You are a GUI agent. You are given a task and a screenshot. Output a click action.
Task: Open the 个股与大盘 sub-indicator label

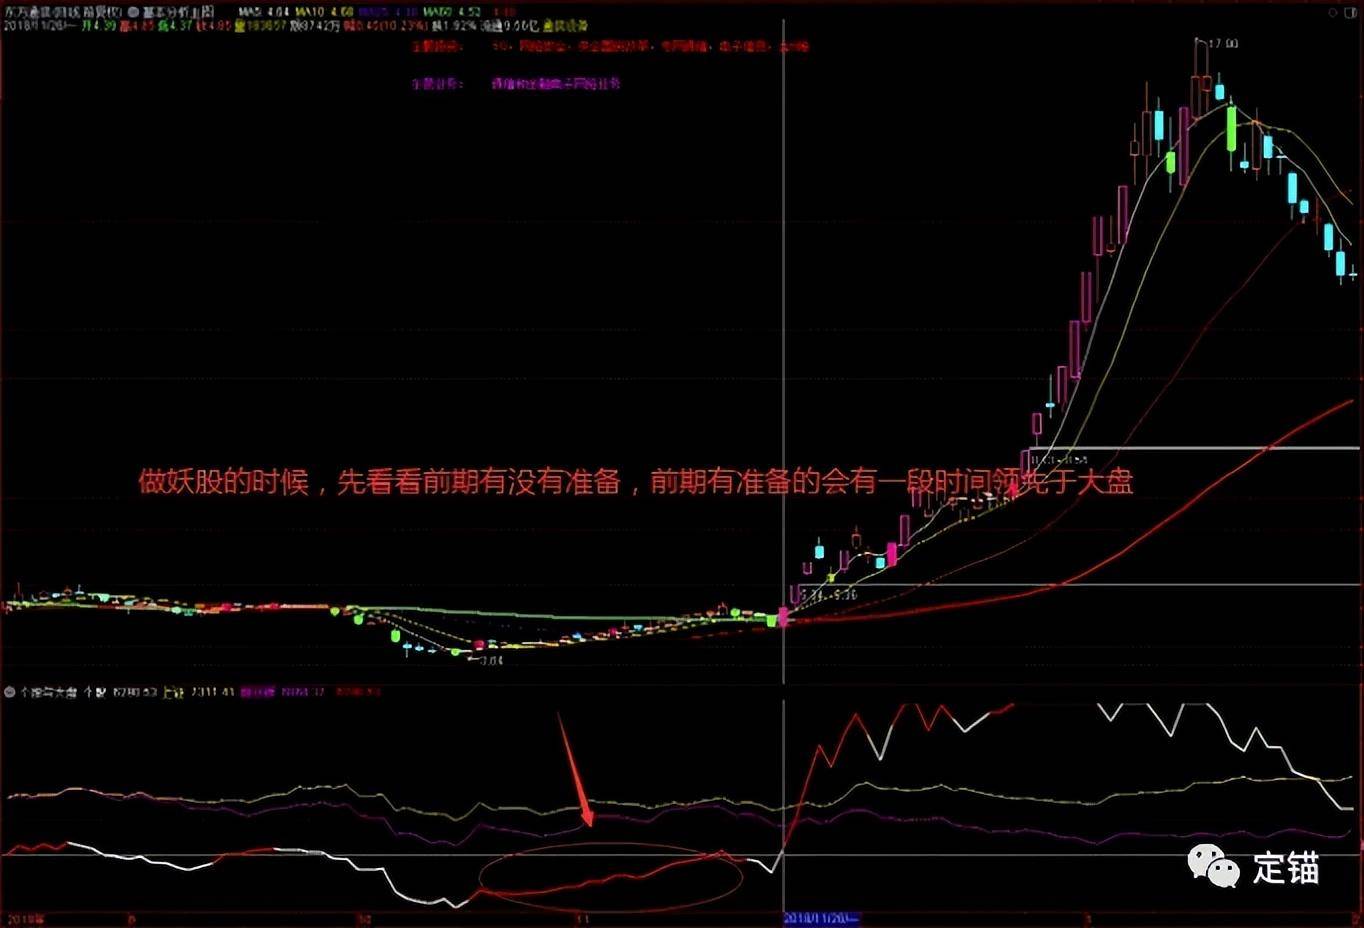click(48, 692)
